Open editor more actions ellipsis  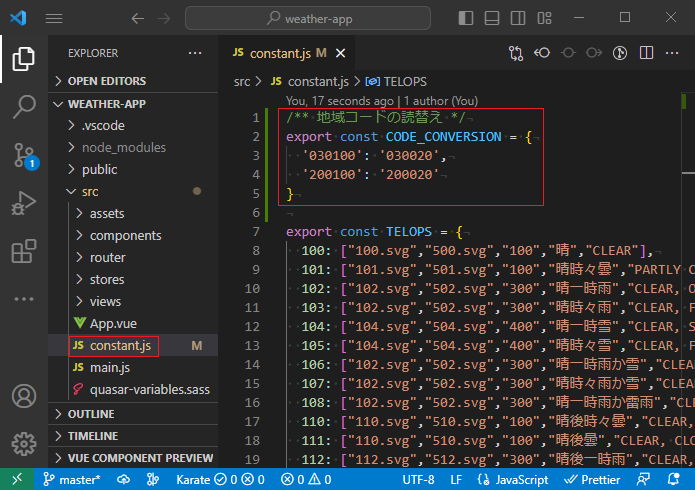(x=672, y=53)
